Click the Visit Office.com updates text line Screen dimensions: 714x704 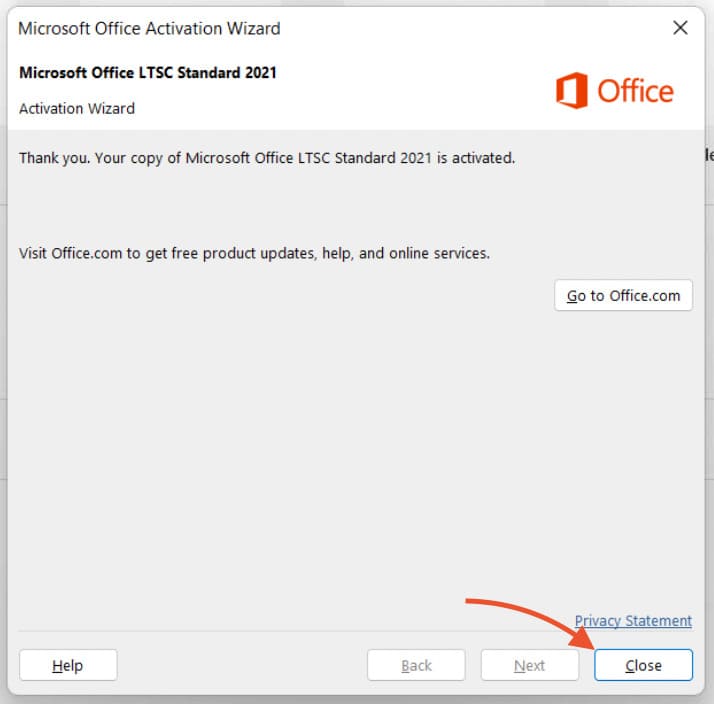[x=254, y=253]
